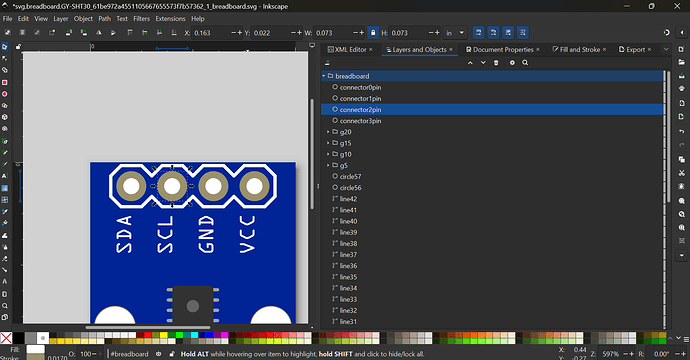Open the units dropdown showing in
This screenshot has height=360, width=690.
[x=455, y=33]
